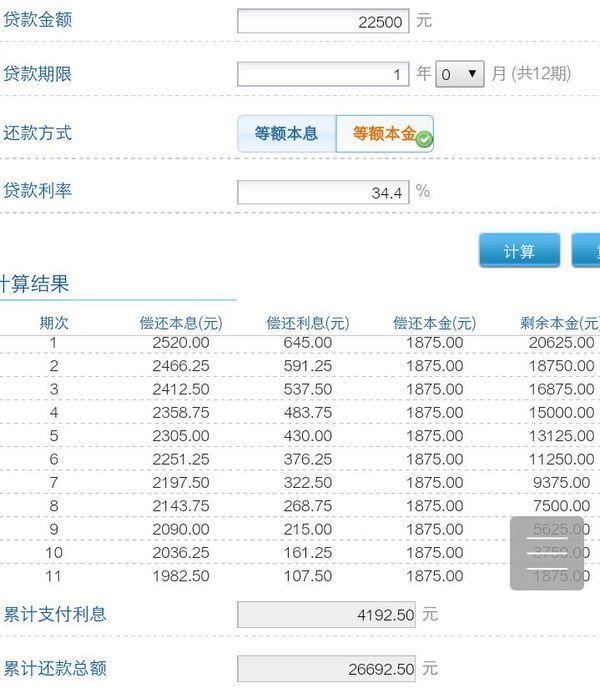This screenshot has height=688, width=600.
Task: Click the 偿还利息(元) column header
Action: [x=307, y=323]
